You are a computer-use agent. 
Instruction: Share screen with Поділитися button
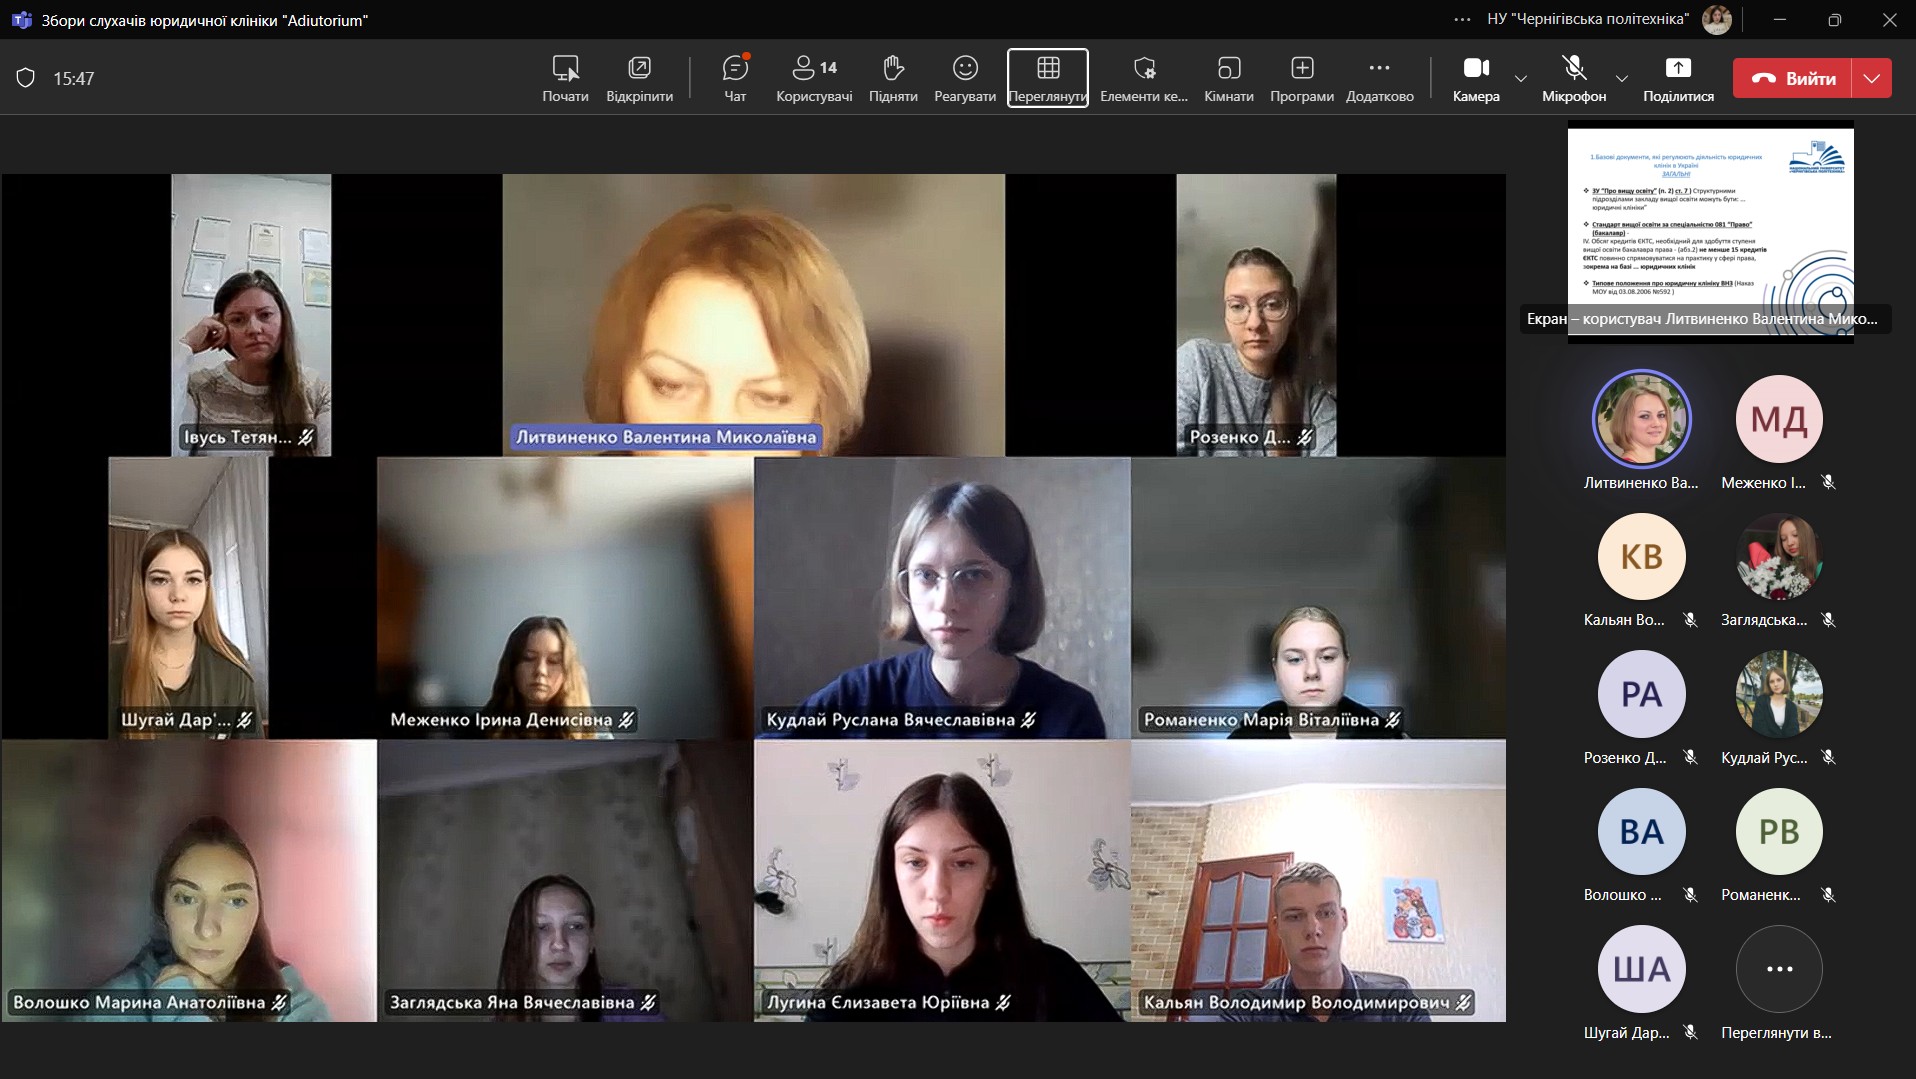pyautogui.click(x=1678, y=78)
